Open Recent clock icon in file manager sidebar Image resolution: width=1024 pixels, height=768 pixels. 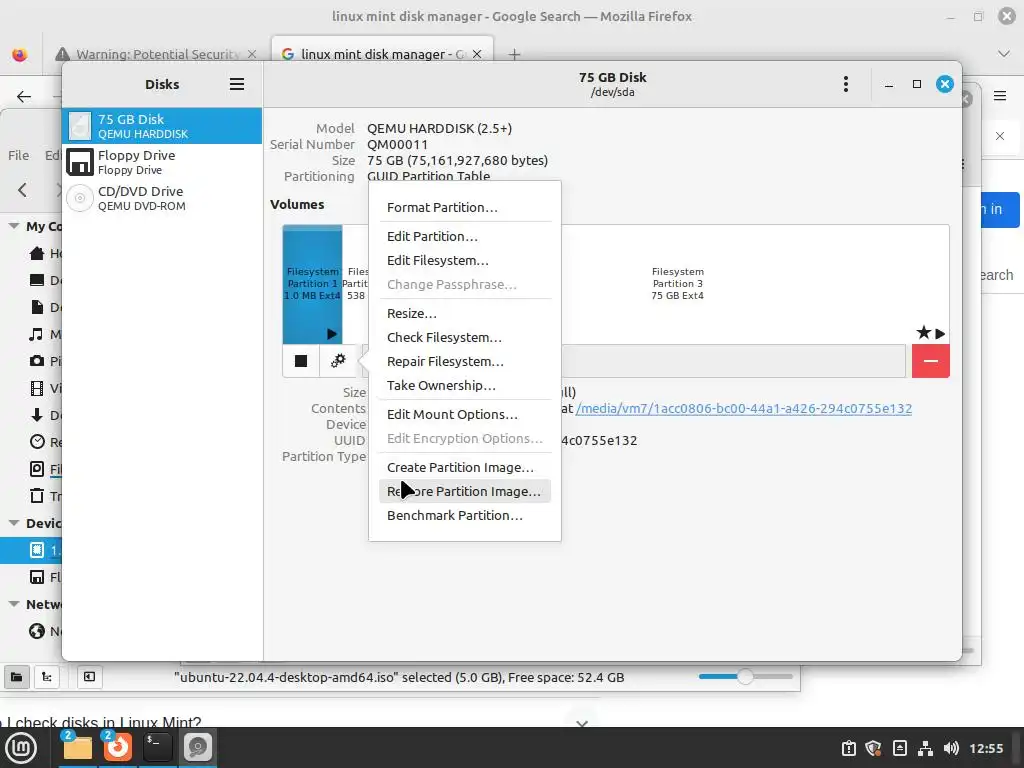click(x=37, y=442)
